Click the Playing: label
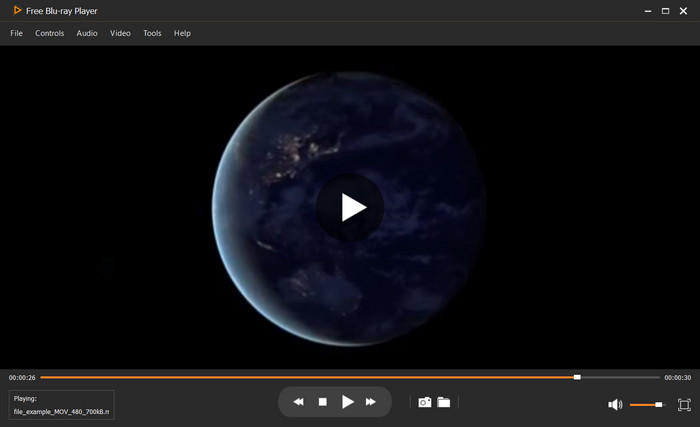 (25, 398)
